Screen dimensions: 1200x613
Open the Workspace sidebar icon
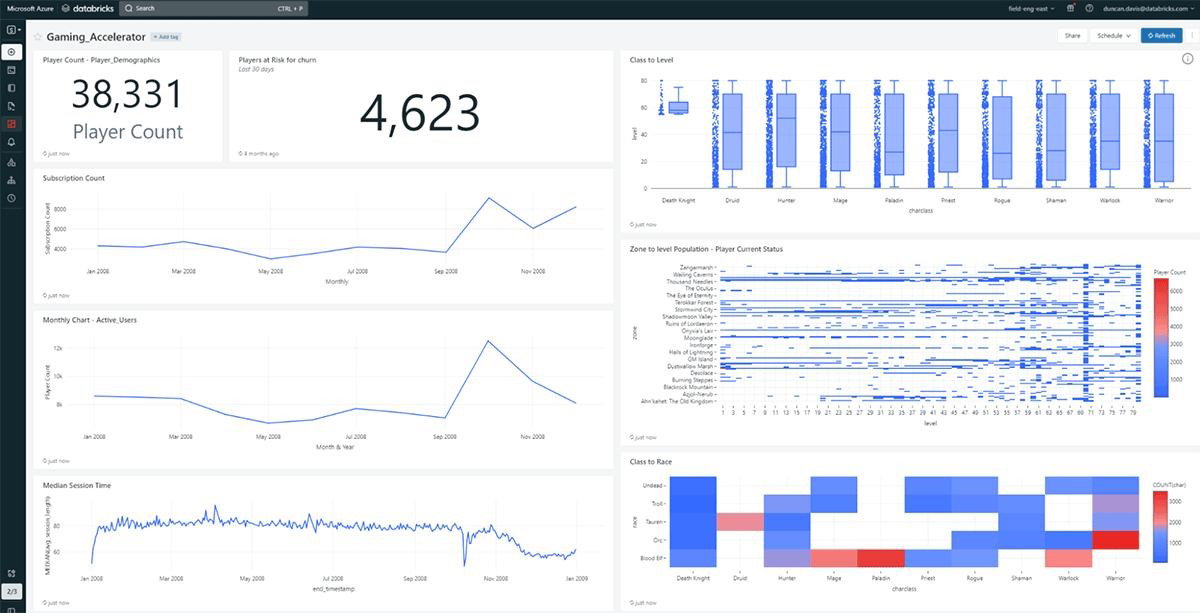12,88
